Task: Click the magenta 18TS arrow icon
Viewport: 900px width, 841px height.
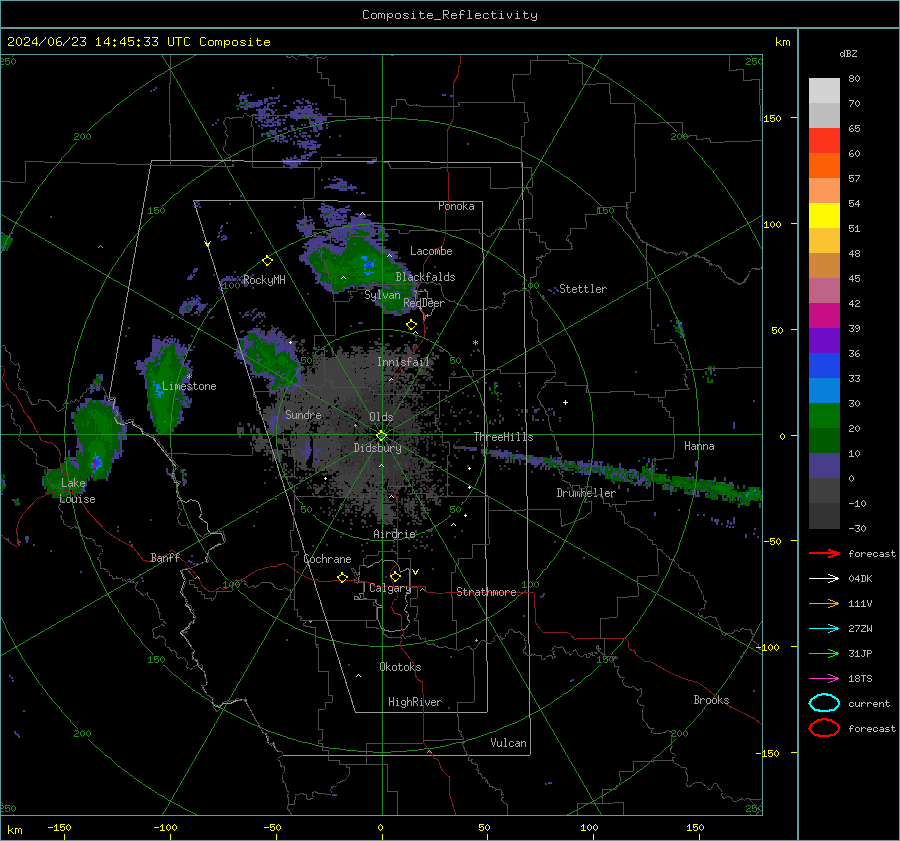Action: [x=824, y=679]
